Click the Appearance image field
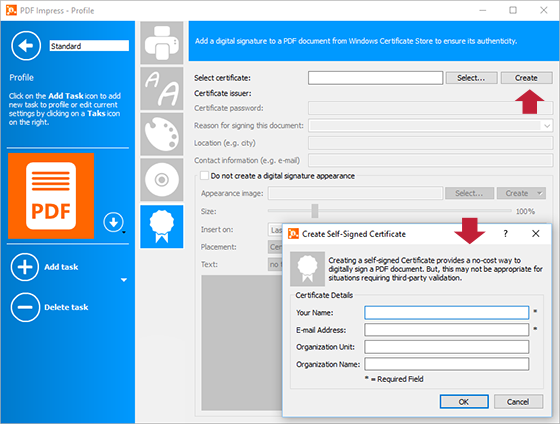This screenshot has height=424, width=560. click(355, 193)
